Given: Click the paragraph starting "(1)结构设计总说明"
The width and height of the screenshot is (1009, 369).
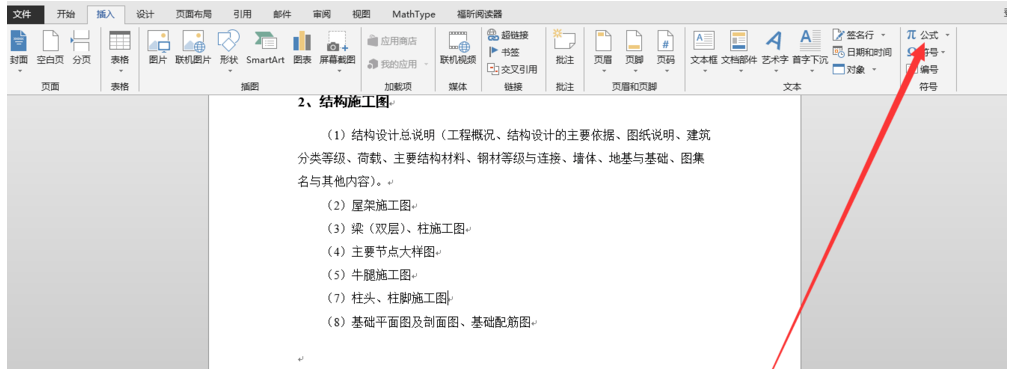Looking at the screenshot, I should point(504,158).
